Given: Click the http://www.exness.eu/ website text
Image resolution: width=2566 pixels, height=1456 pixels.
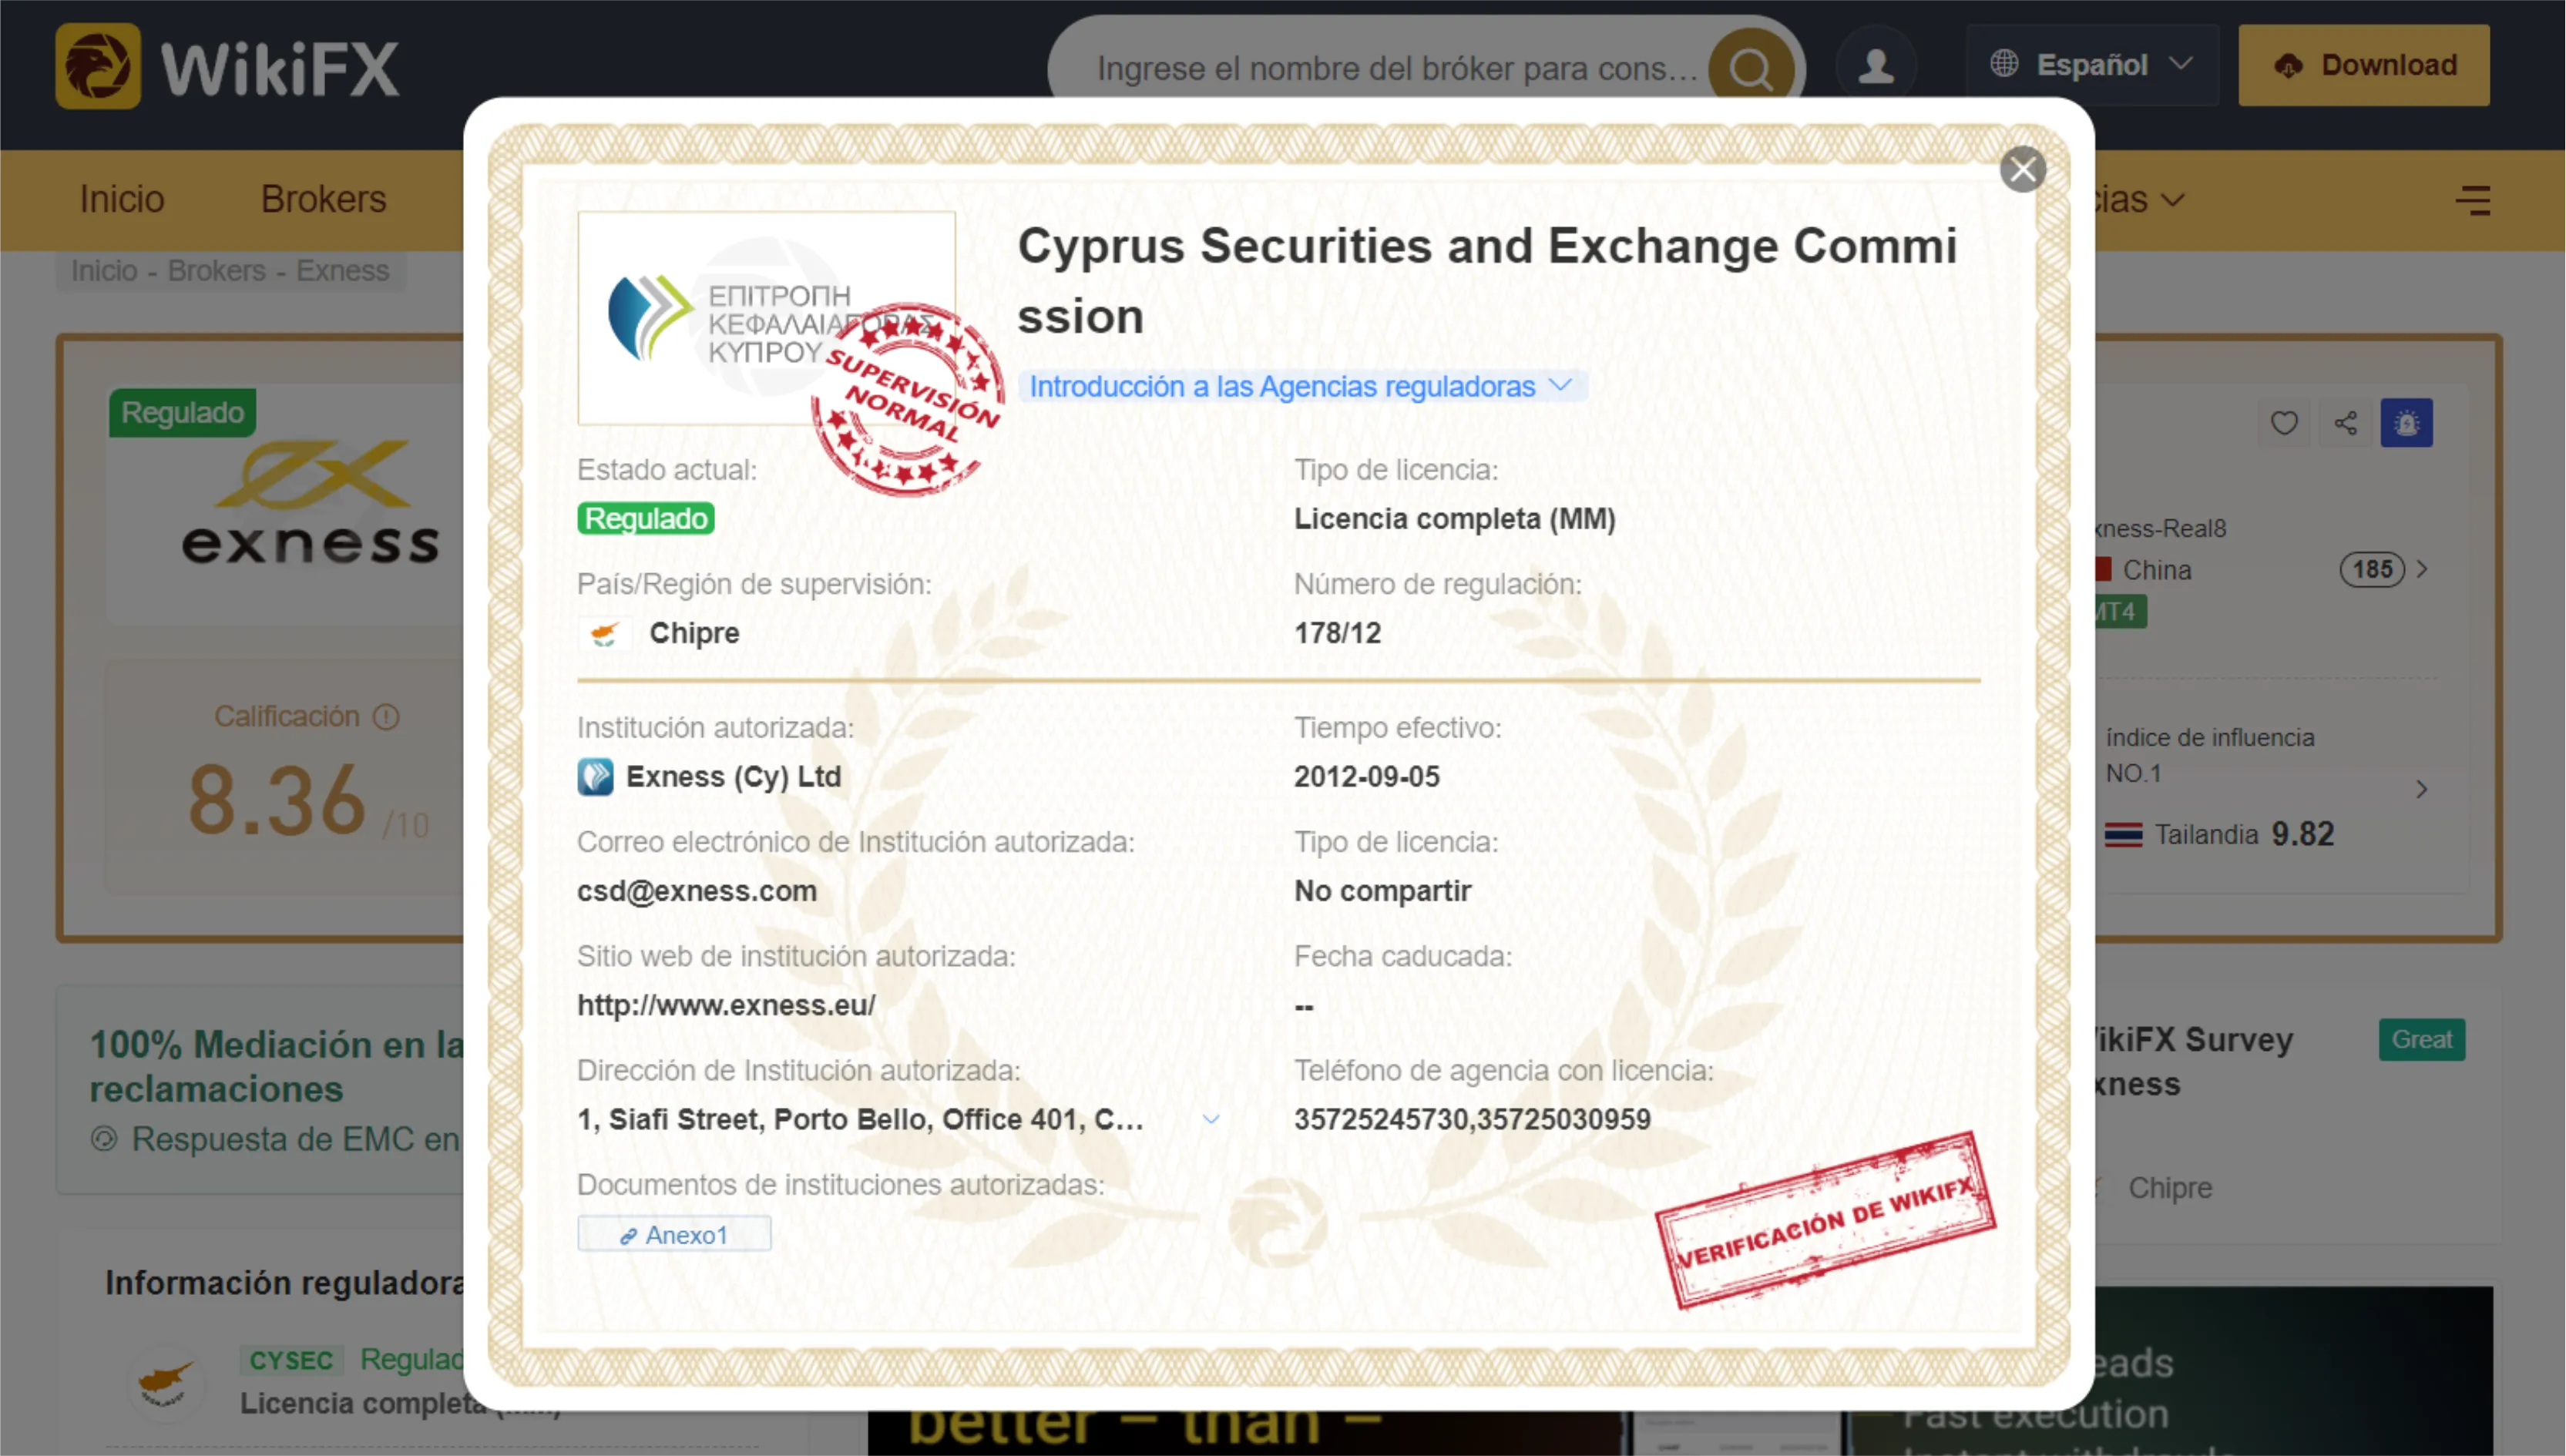Looking at the screenshot, I should (x=726, y=1006).
